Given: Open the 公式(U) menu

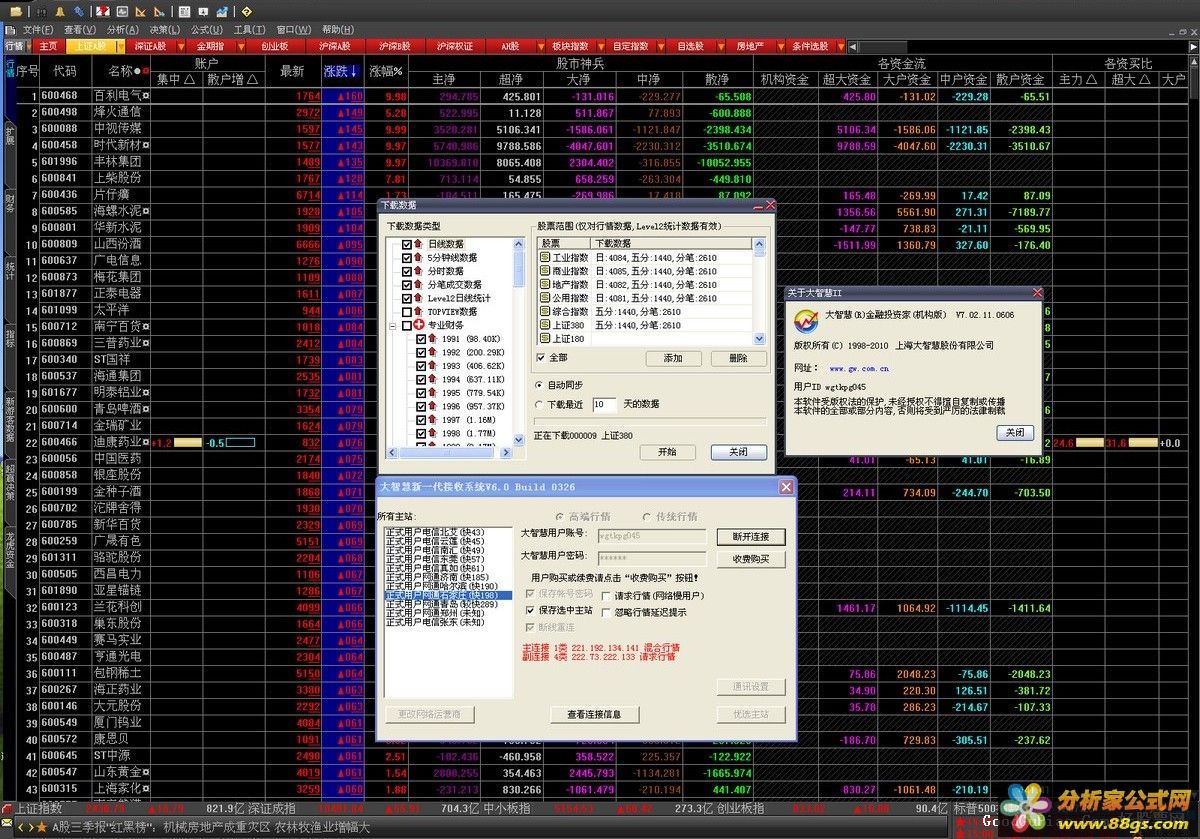Looking at the screenshot, I should (207, 30).
